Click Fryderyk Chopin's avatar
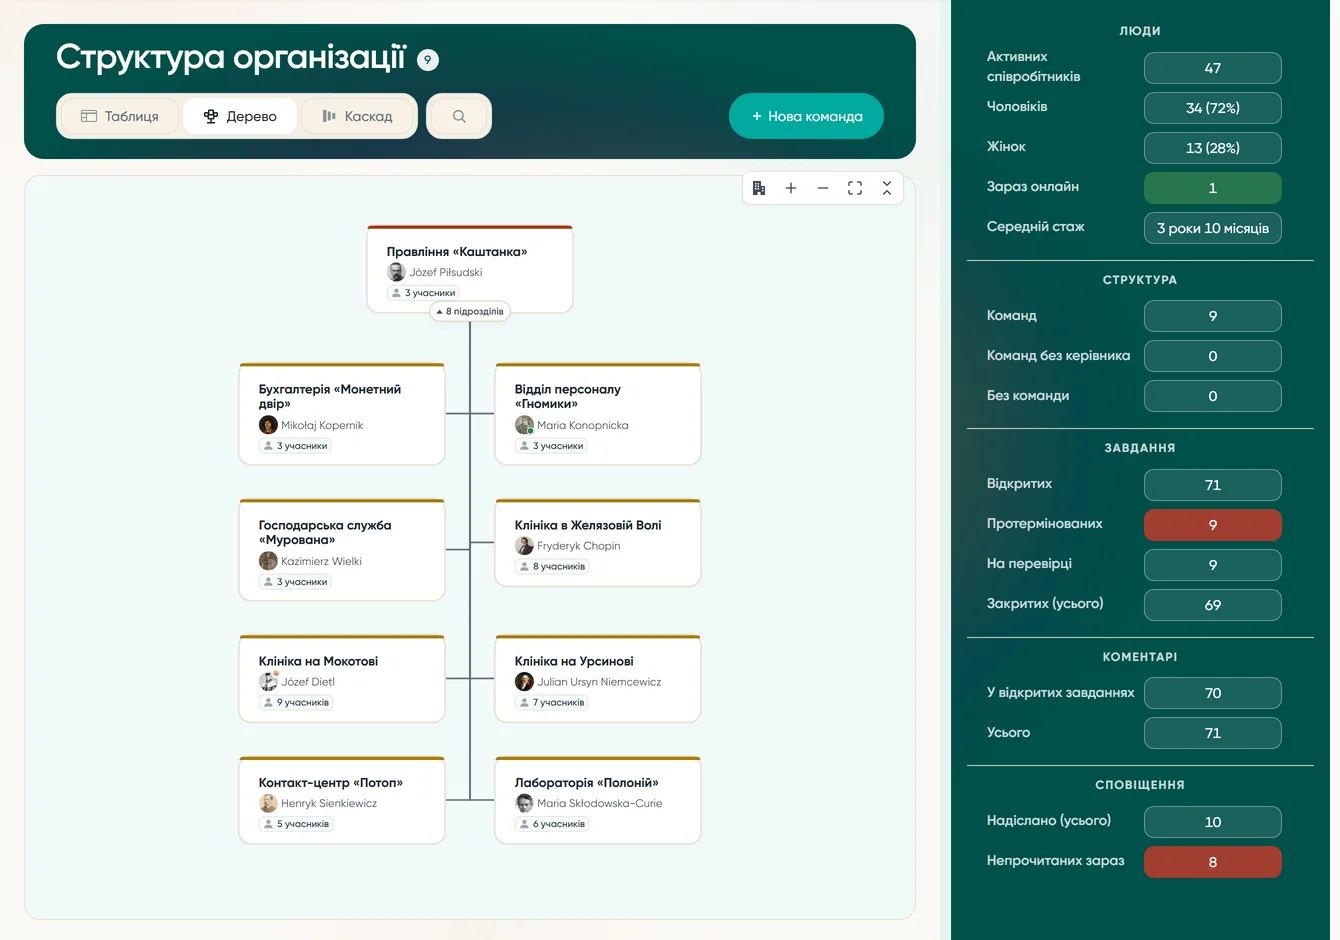This screenshot has width=1340, height=940. 524,546
